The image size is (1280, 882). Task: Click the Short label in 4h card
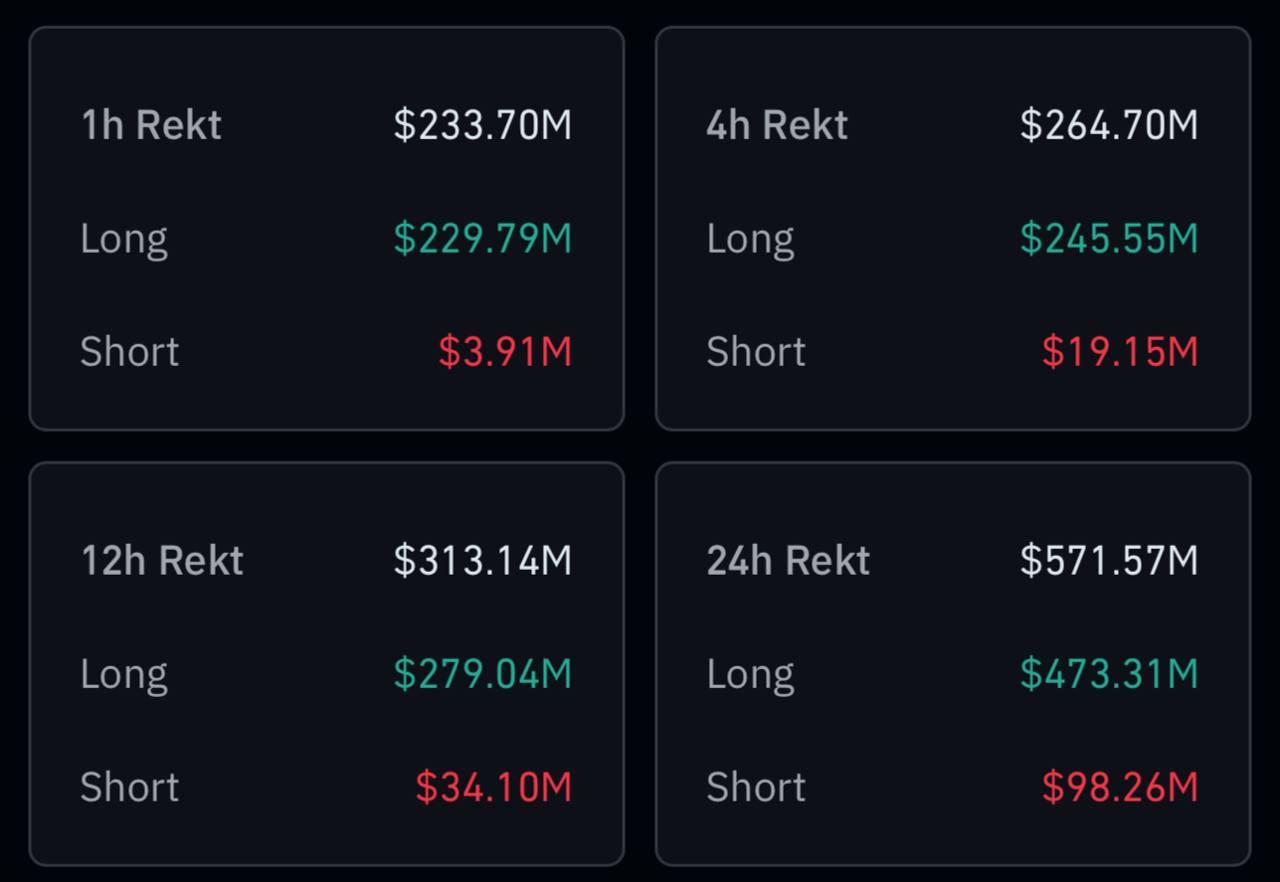[756, 351]
